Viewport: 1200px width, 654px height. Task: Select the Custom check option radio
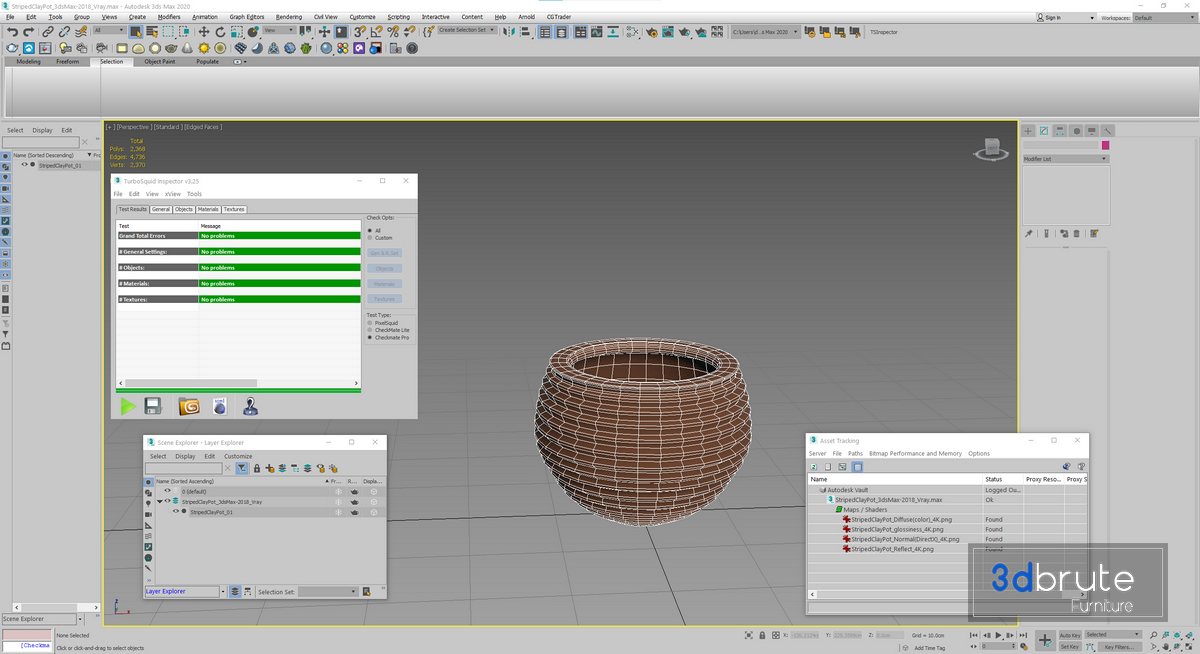coord(370,238)
